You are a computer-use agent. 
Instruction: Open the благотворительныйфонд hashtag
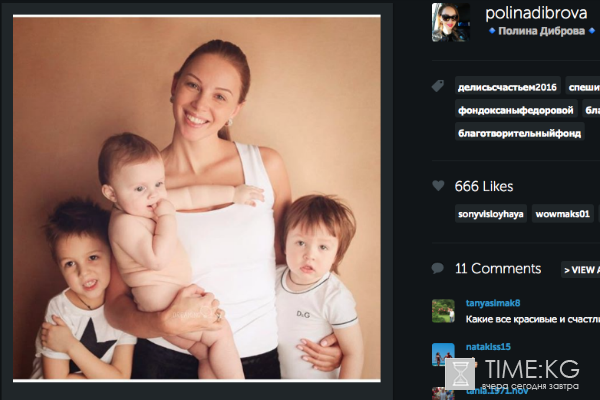(519, 133)
